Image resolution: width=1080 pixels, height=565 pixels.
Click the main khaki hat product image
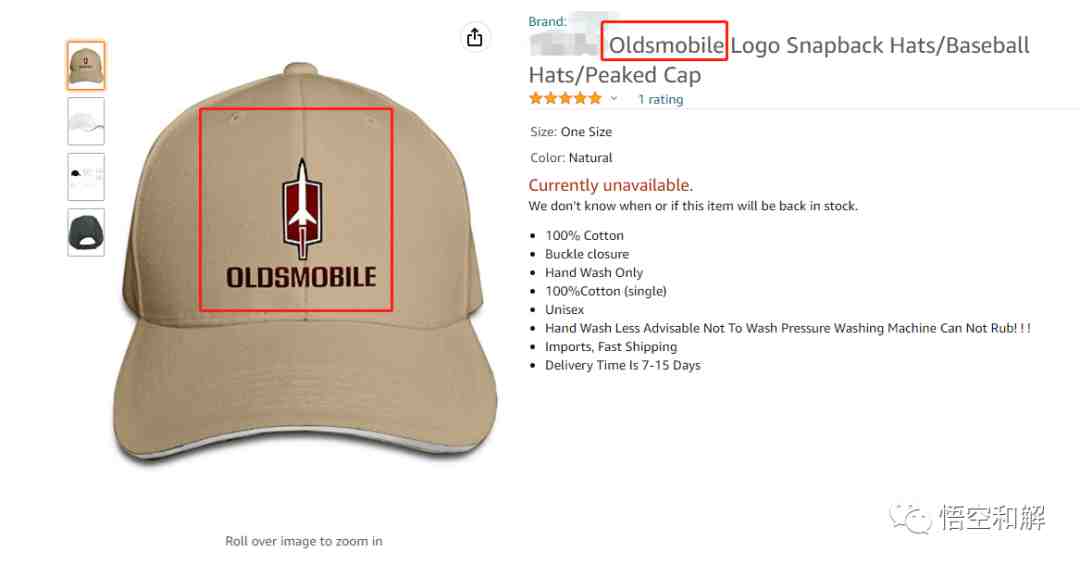[304, 262]
